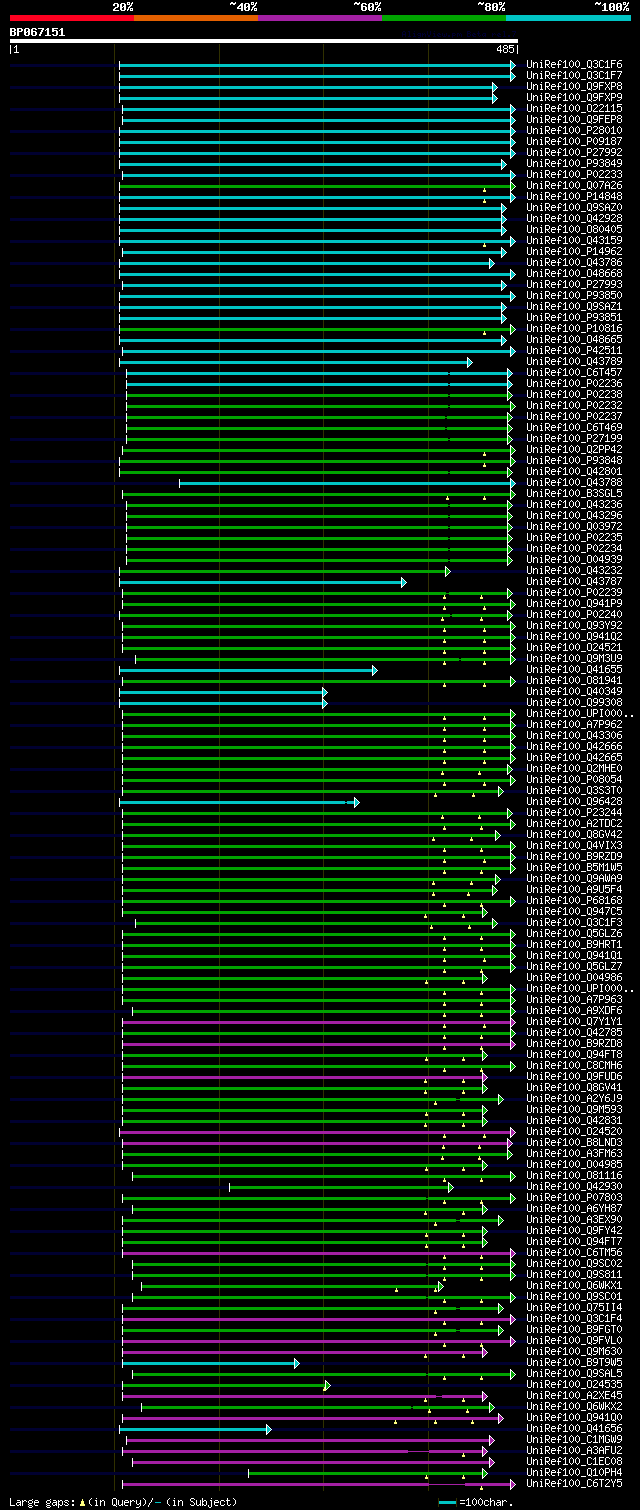Open hit UniRef100_Q07A26
This screenshot has width=640, height=1510.
tap(575, 186)
